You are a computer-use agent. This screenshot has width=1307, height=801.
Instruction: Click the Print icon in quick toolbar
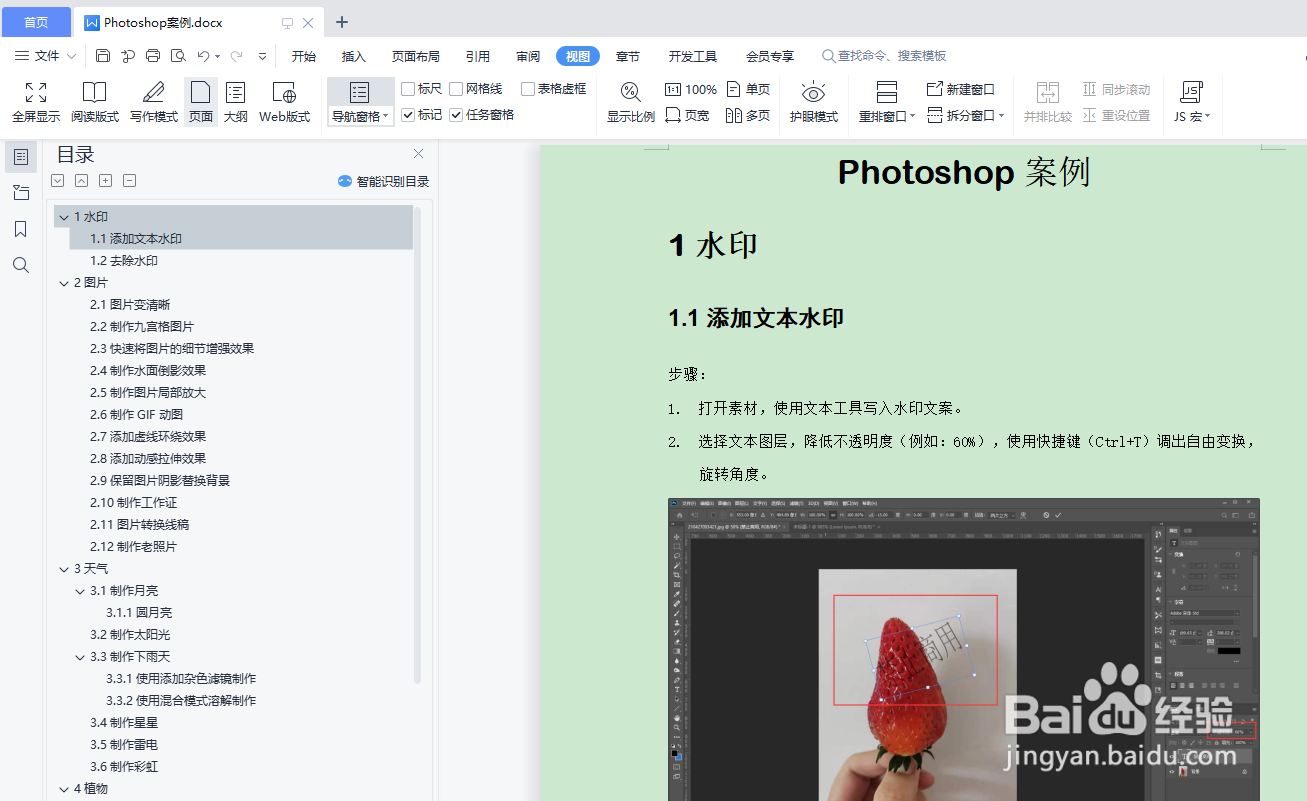153,56
